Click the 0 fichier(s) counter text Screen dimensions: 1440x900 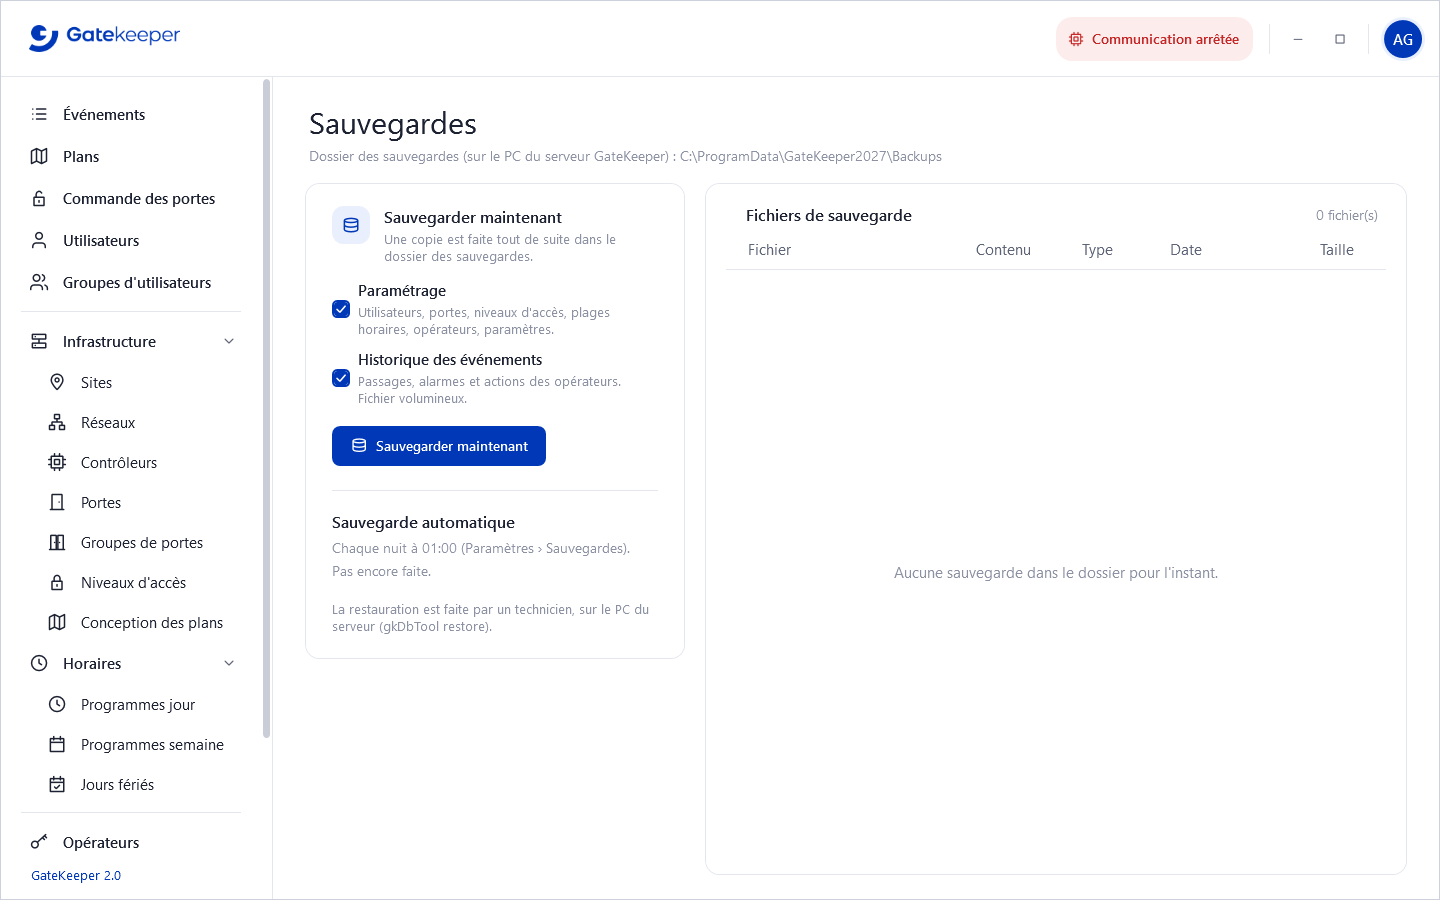pyautogui.click(x=1346, y=215)
